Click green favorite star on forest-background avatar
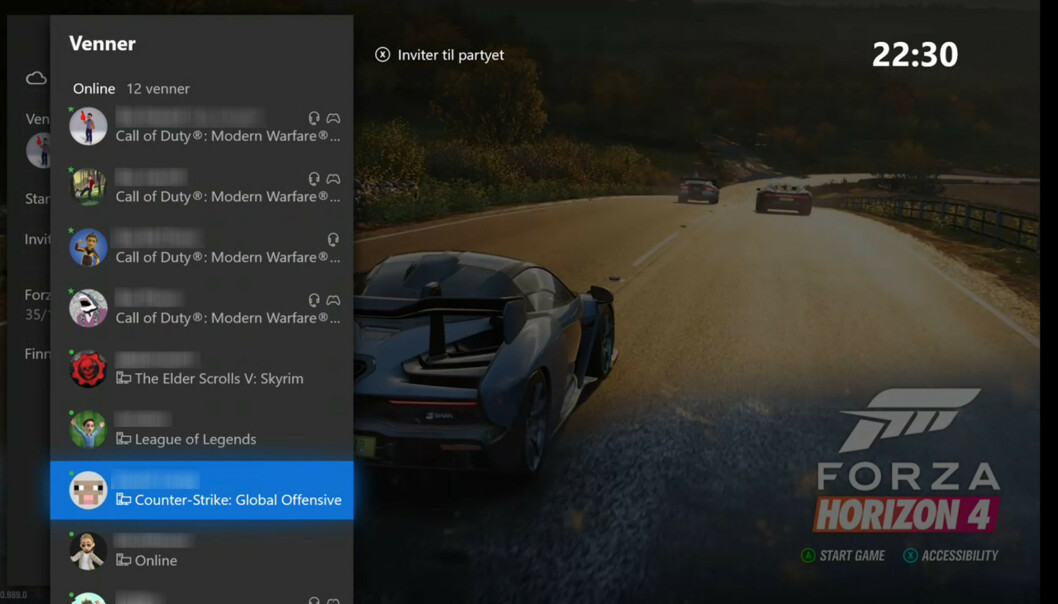1058x604 pixels. pyautogui.click(x=71, y=169)
